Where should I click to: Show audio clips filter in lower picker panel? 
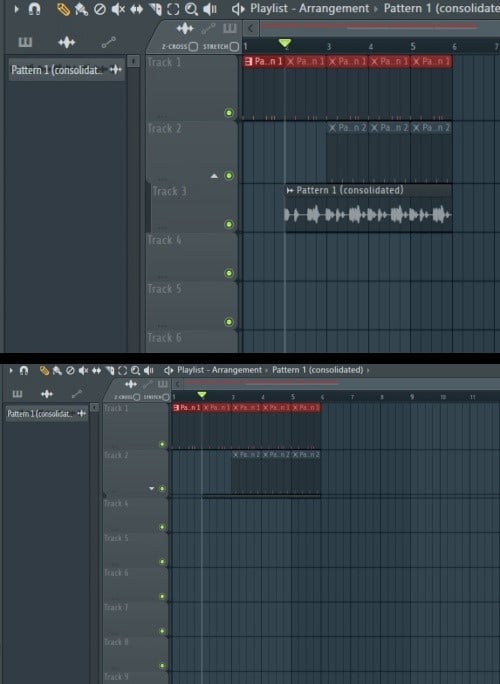(47, 394)
